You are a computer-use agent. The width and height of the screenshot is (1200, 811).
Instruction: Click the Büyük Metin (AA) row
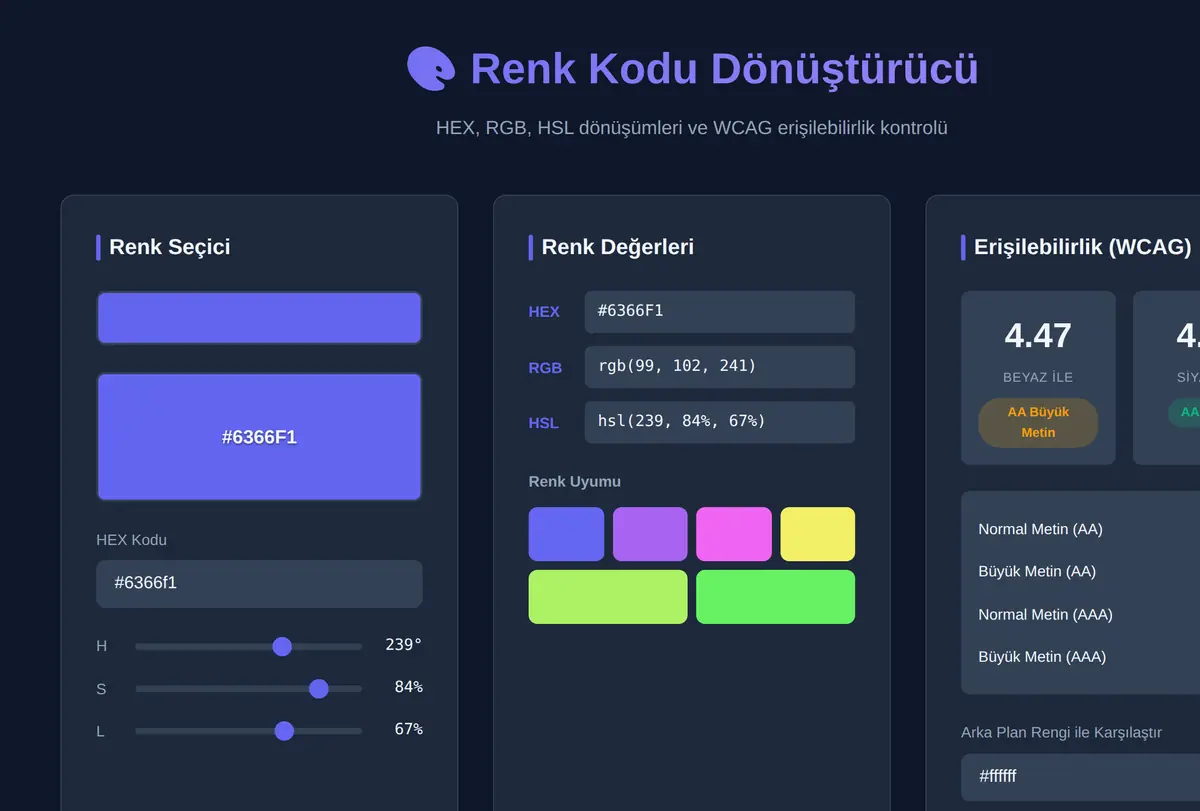[1089, 572]
